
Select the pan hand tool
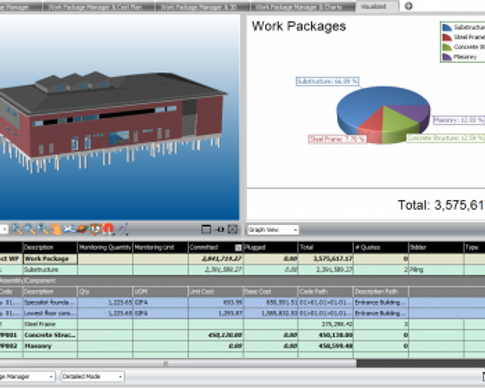click(56, 229)
